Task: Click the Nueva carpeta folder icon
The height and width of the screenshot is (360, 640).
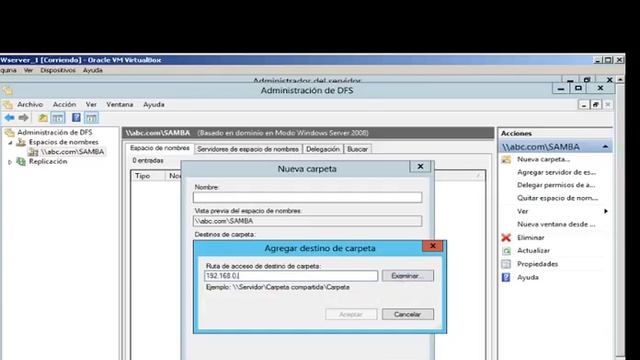Action: [506, 159]
